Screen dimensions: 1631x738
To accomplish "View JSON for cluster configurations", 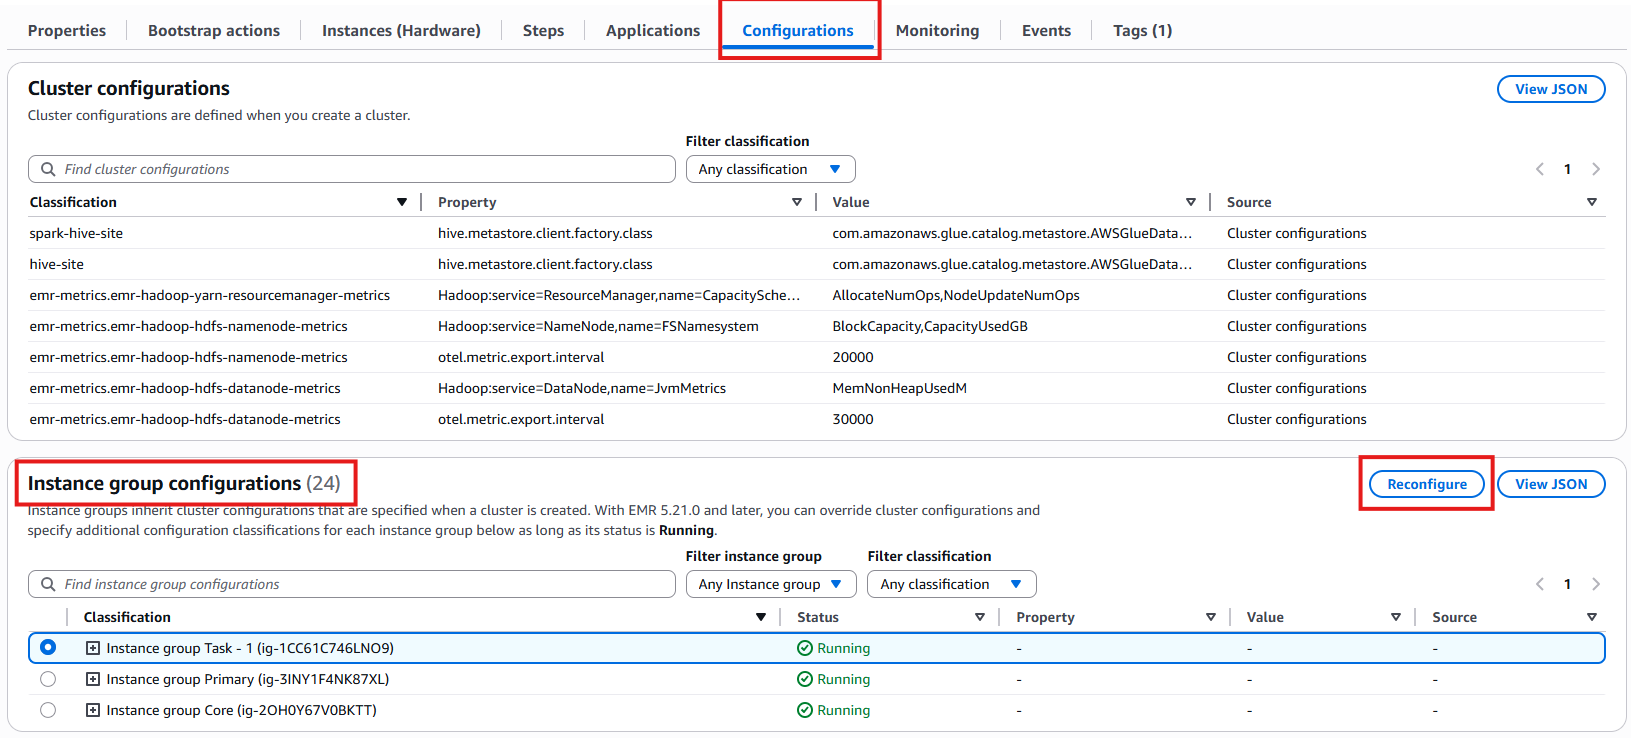I will click(x=1550, y=89).
